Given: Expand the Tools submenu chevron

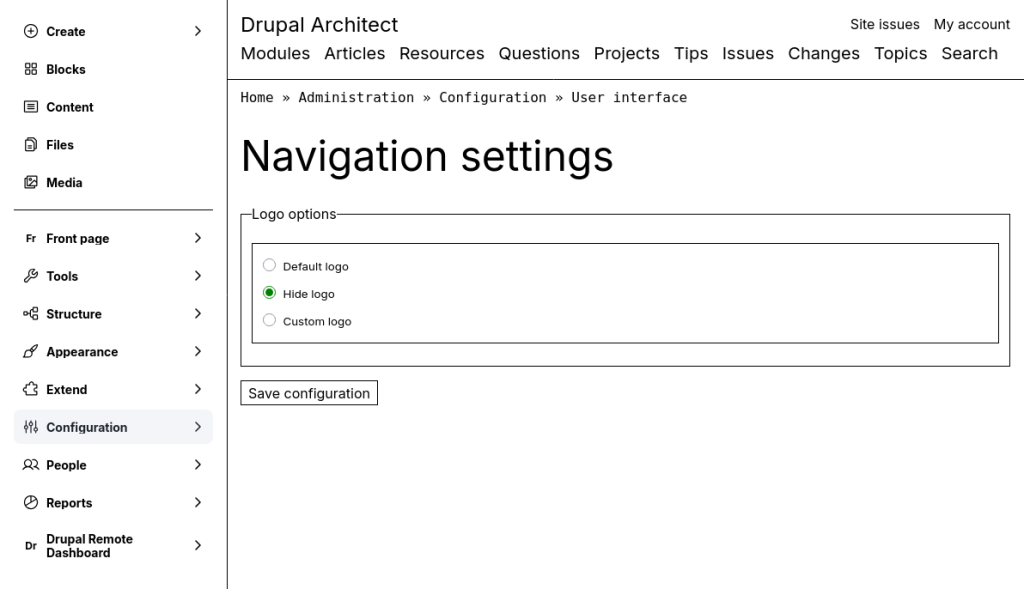Looking at the screenshot, I should (198, 276).
